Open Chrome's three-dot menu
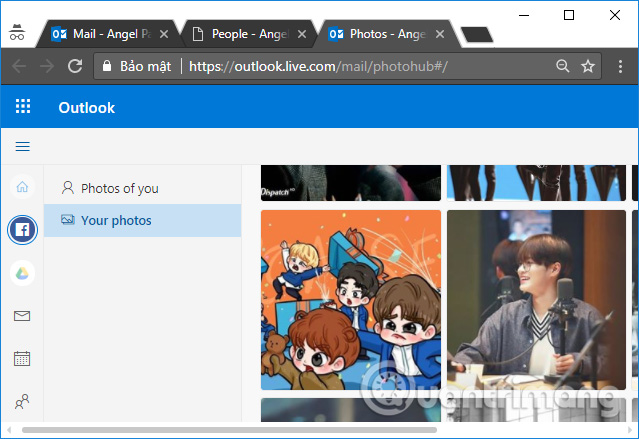 click(x=620, y=66)
